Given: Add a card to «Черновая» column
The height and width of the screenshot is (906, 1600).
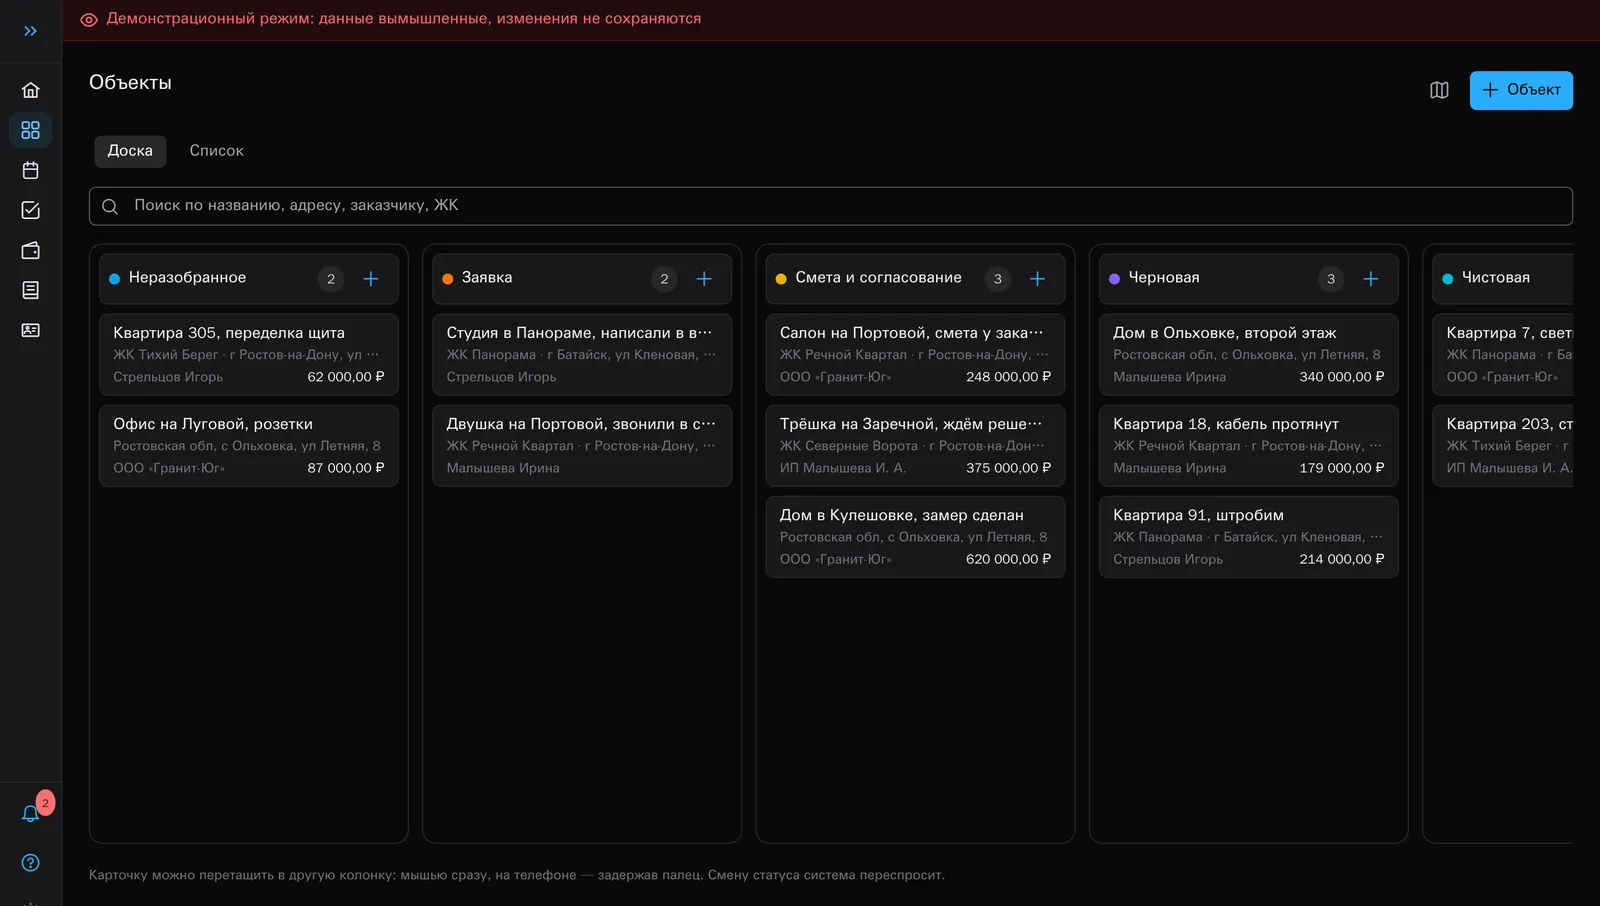Looking at the screenshot, I should (x=1371, y=279).
